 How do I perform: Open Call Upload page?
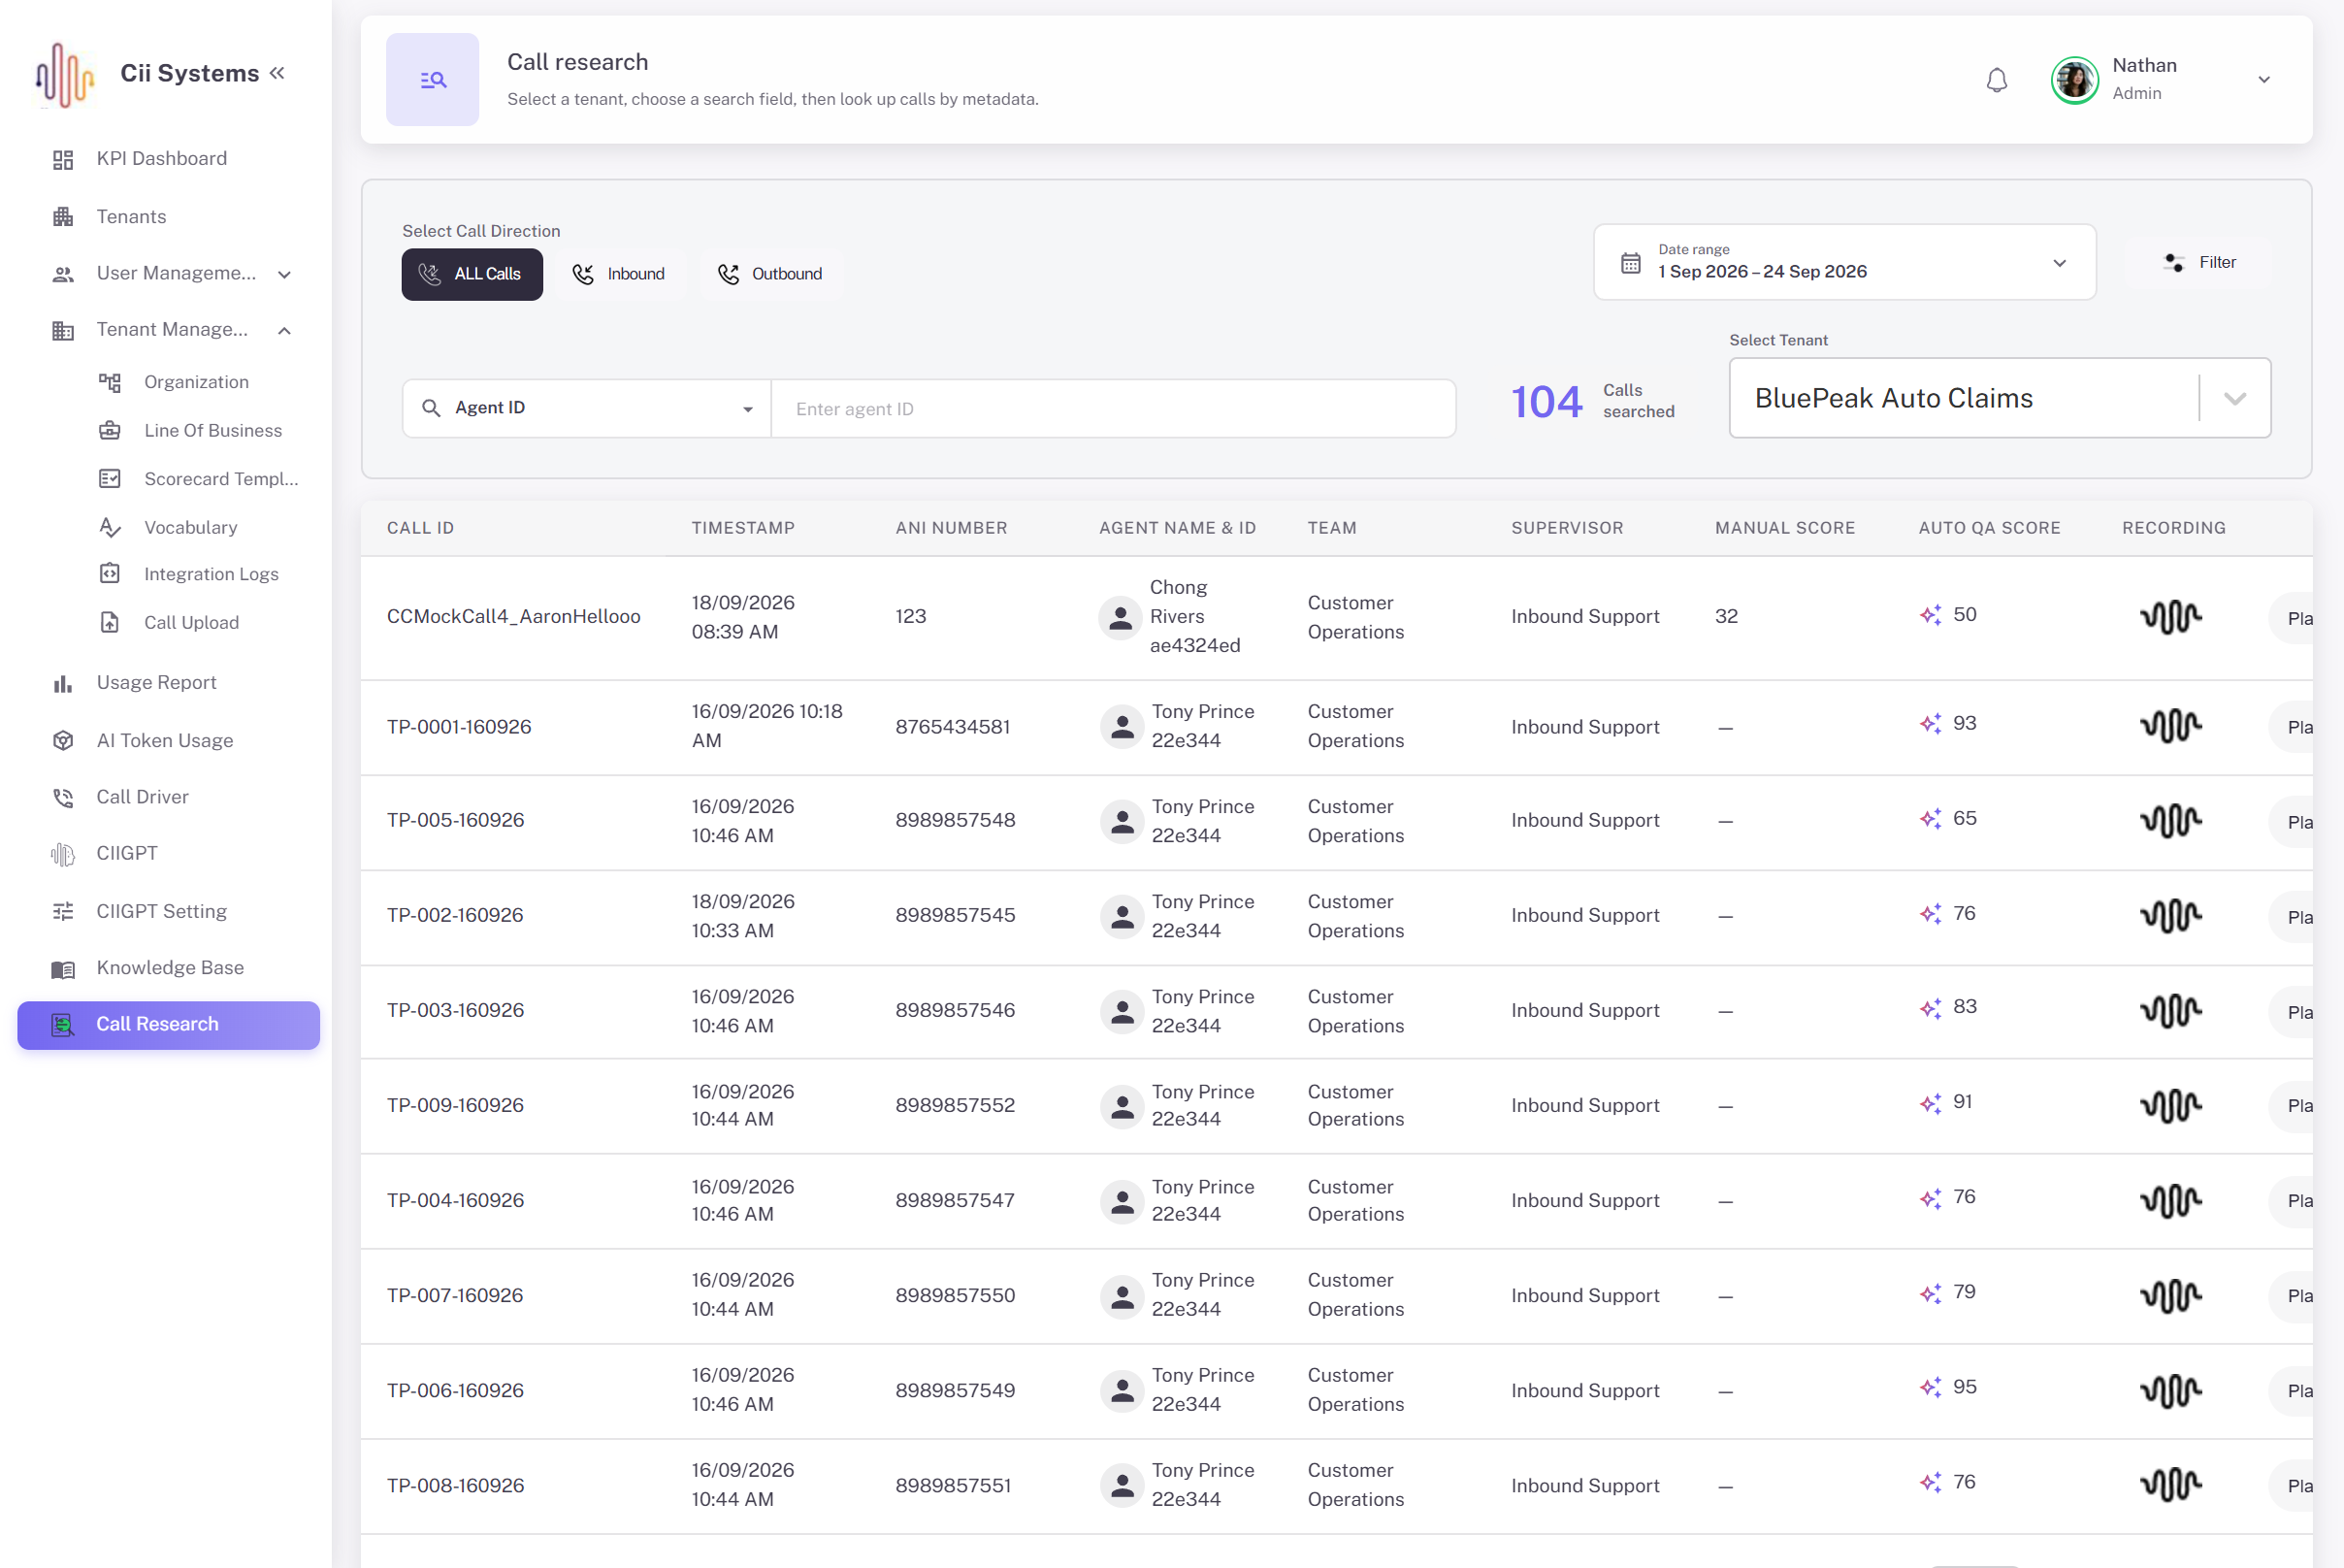coord(191,622)
